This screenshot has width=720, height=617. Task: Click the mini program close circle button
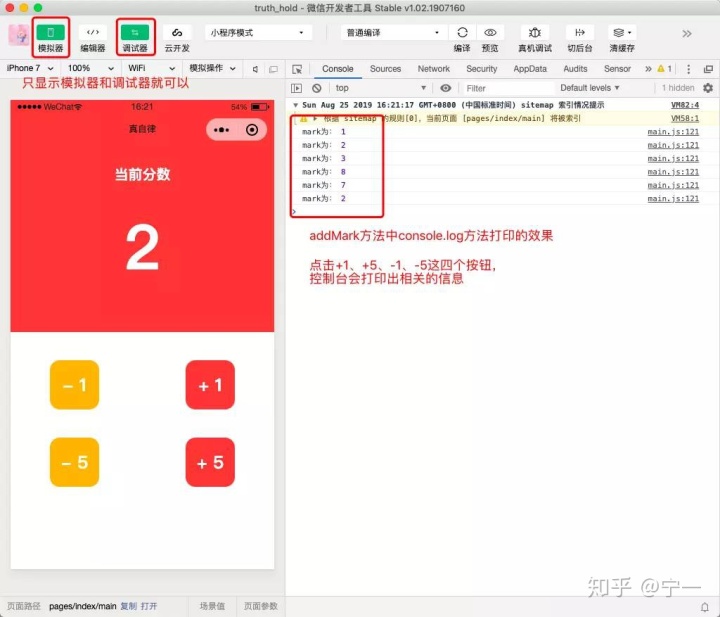(x=252, y=130)
